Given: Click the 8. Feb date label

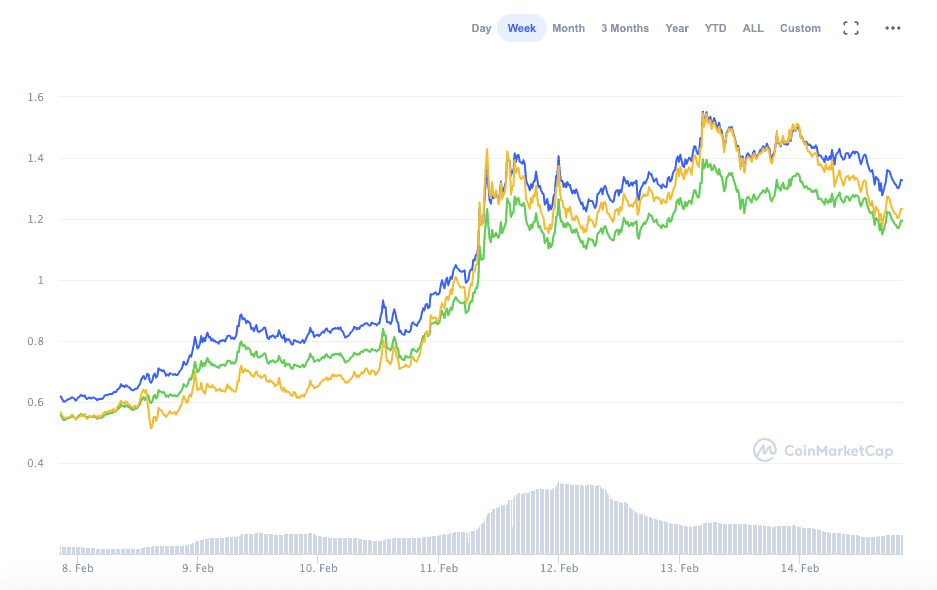Looking at the screenshot, I should click(77, 568).
